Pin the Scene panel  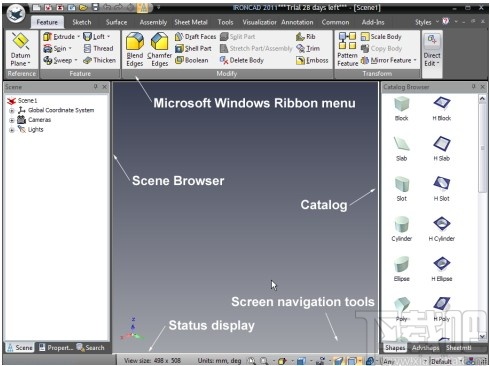pyautogui.click(x=96, y=87)
